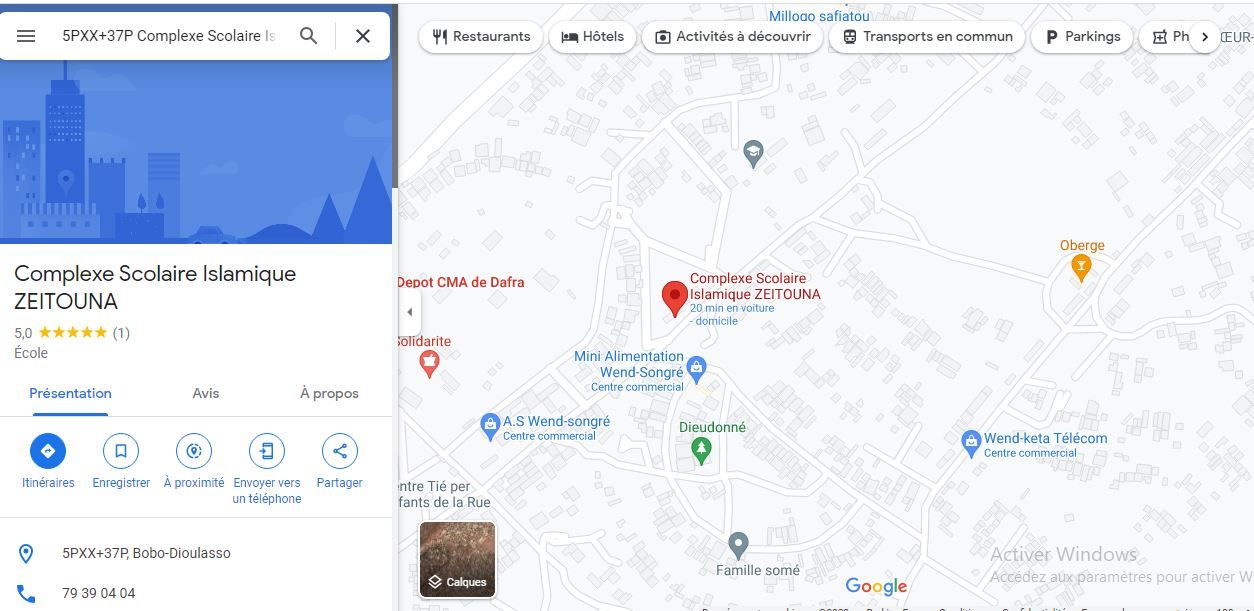
Task: Search nearby with À proximité icon
Action: 194,451
